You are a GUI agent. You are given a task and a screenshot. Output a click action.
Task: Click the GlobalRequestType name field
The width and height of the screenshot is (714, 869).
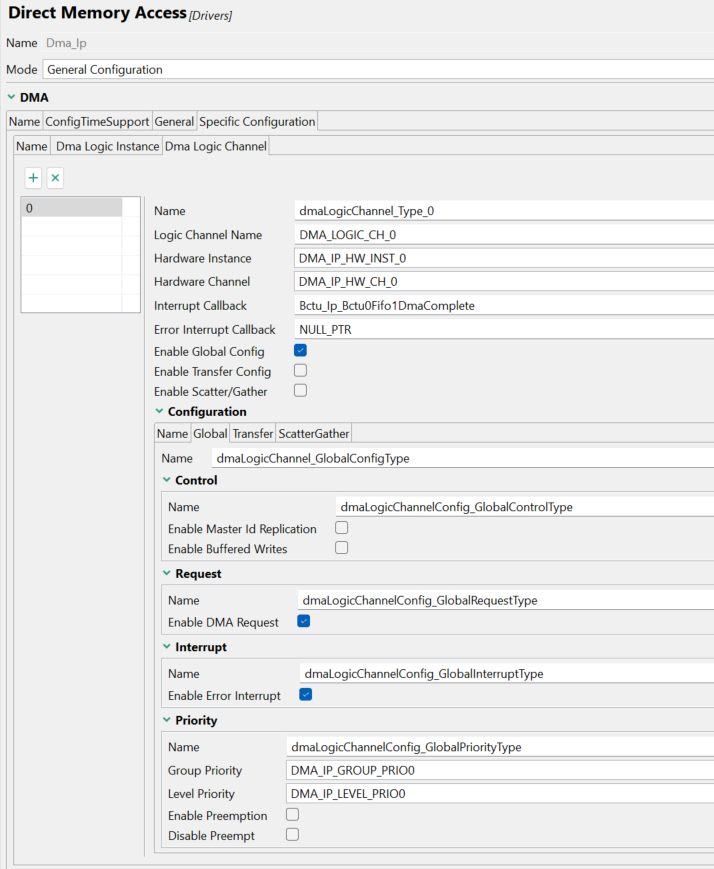coord(506,600)
